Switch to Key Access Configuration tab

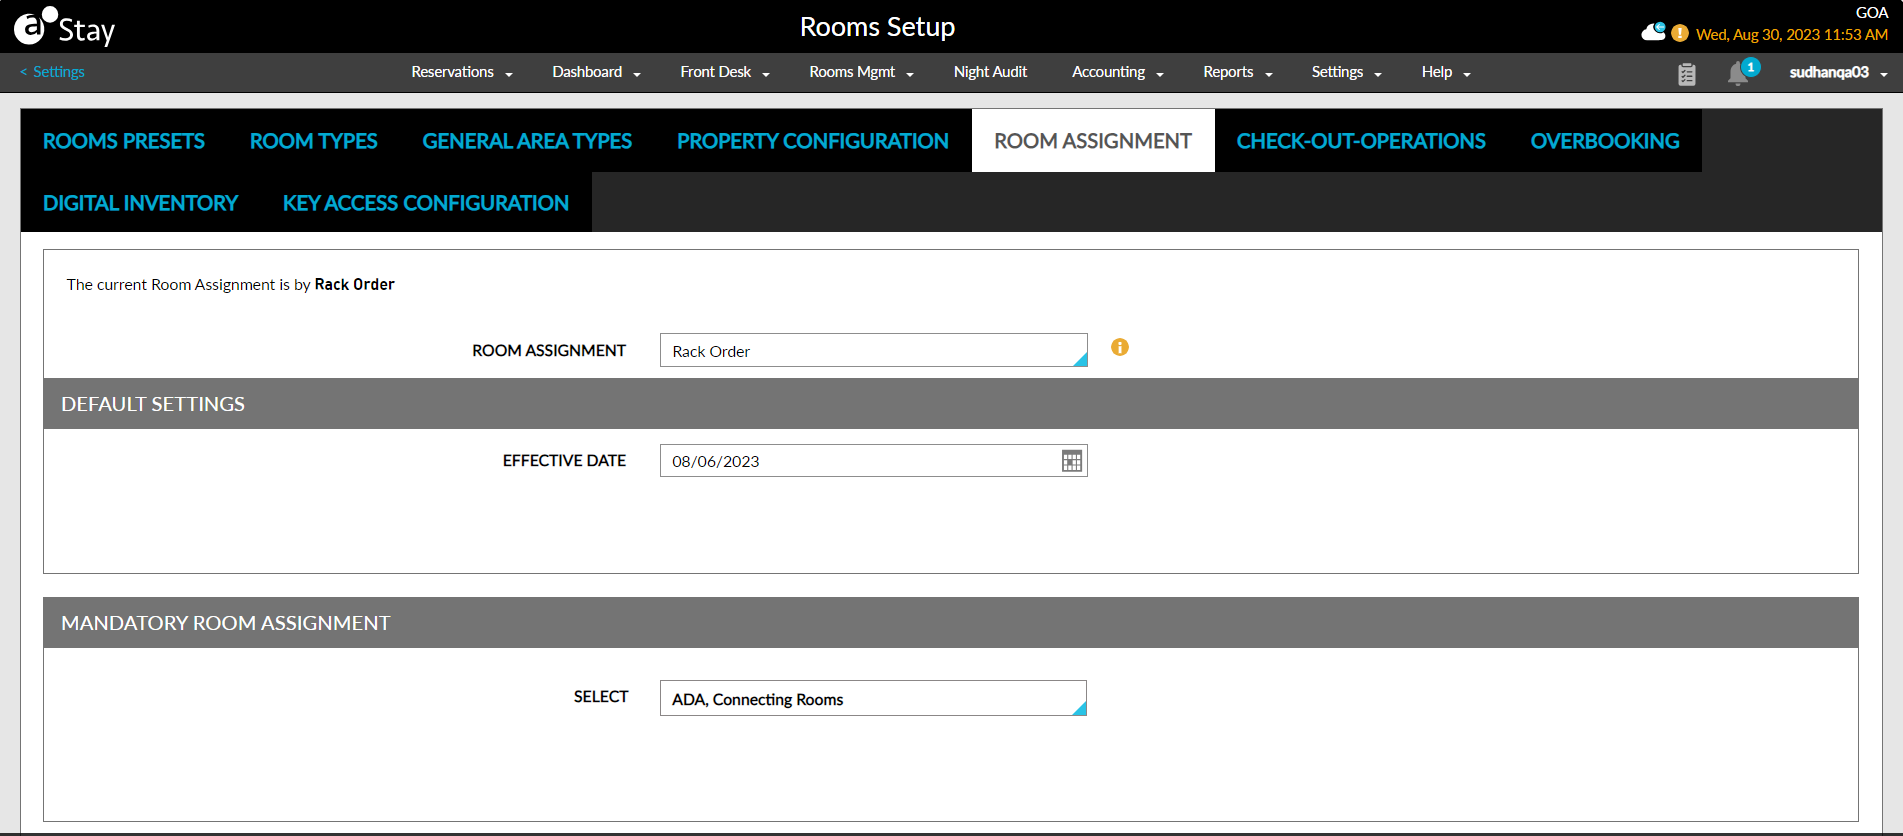[x=426, y=203]
